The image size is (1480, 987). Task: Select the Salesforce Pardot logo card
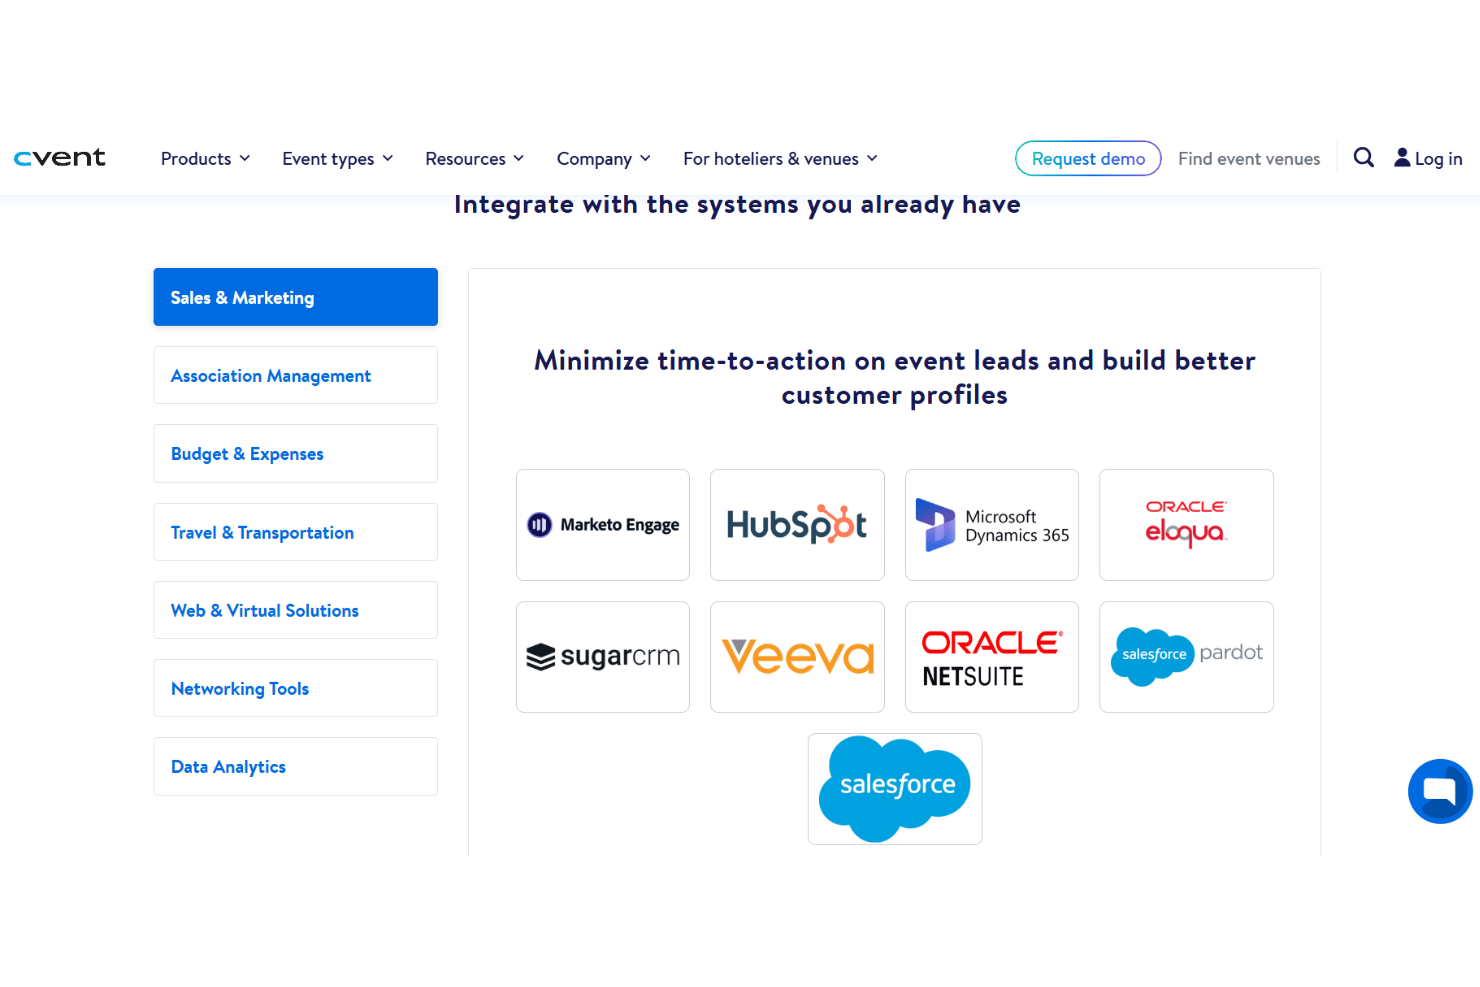[1186, 657]
